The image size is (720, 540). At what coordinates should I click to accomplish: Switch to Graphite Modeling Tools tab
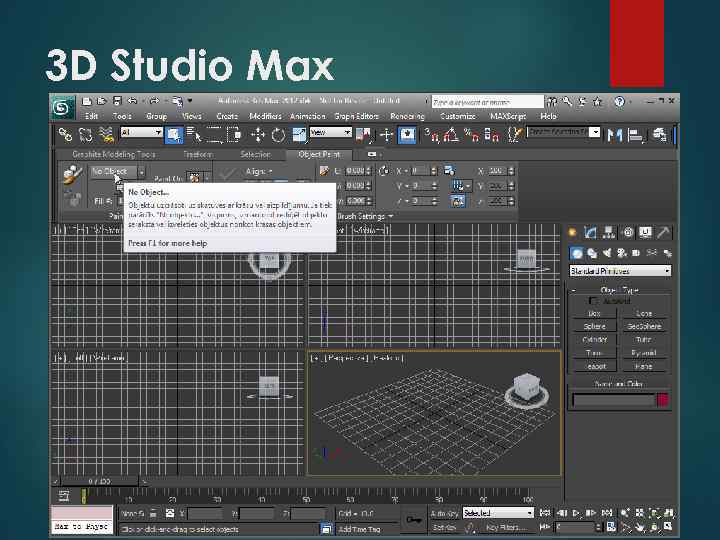[x=114, y=154]
